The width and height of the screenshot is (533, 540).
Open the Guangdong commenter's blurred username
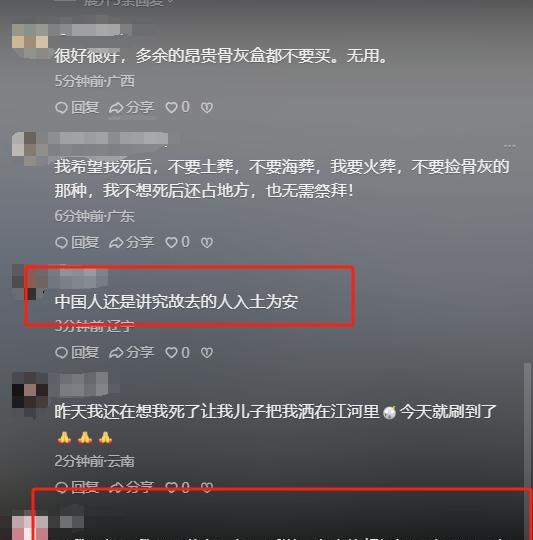108,139
